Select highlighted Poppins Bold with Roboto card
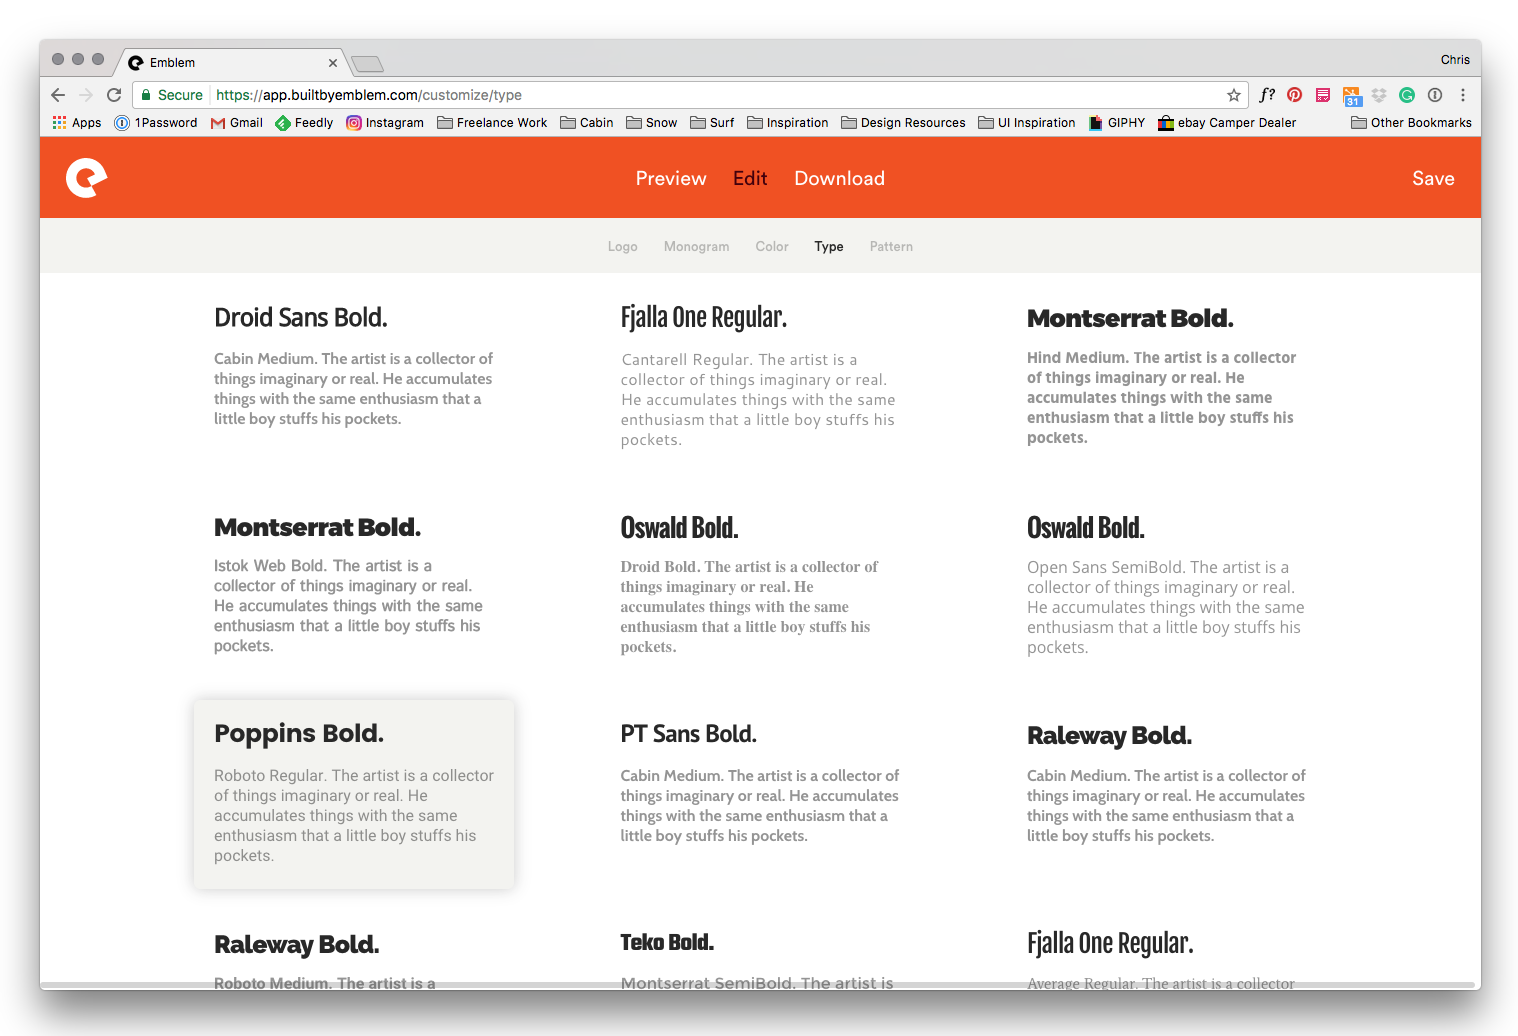 click(x=354, y=794)
